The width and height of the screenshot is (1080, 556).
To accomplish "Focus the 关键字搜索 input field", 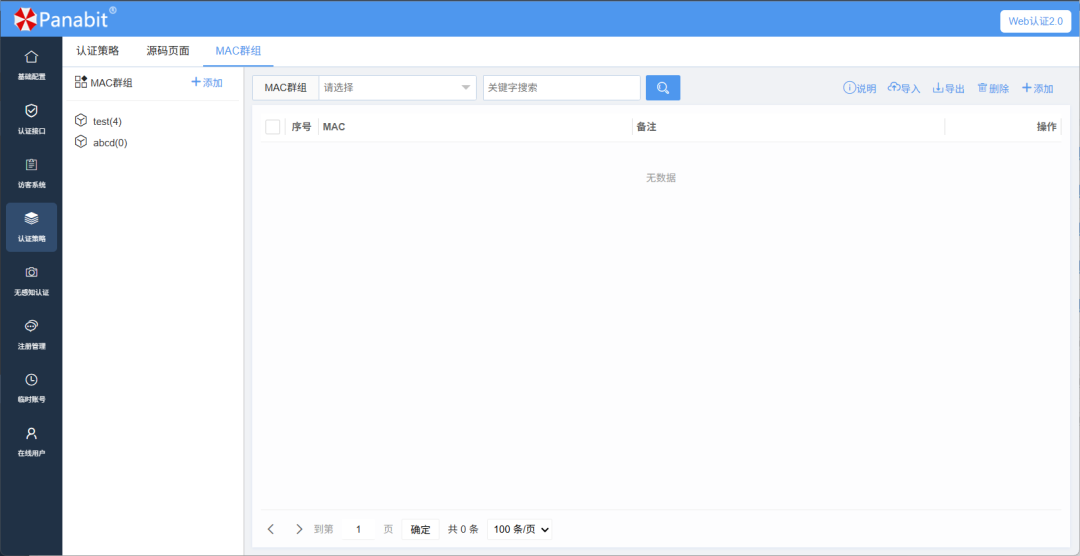I will point(562,87).
